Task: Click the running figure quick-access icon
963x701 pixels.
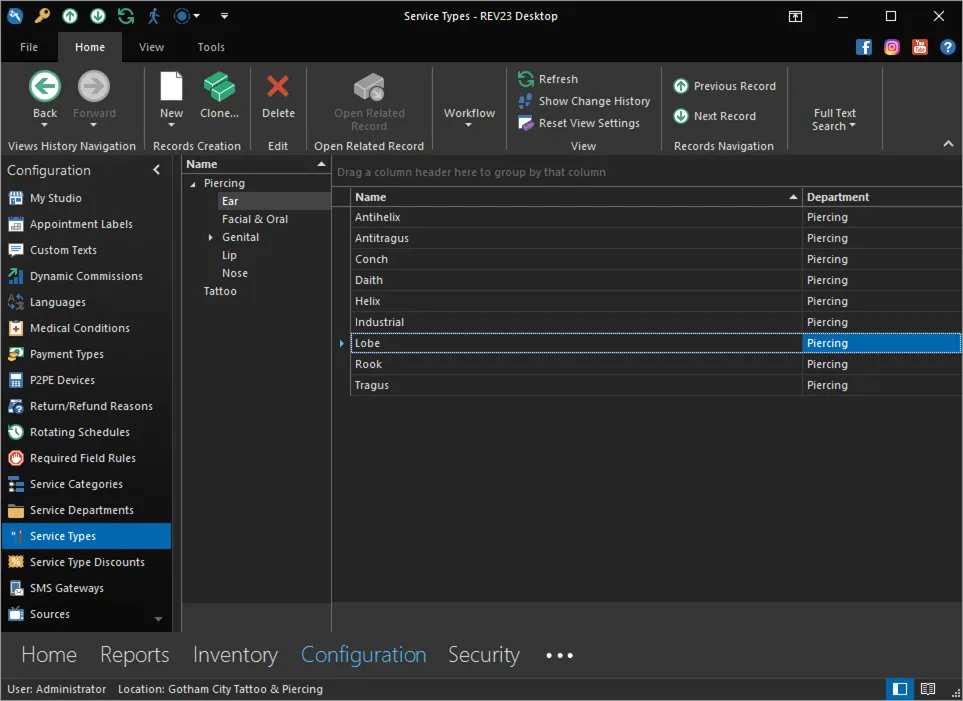Action: click(x=154, y=16)
